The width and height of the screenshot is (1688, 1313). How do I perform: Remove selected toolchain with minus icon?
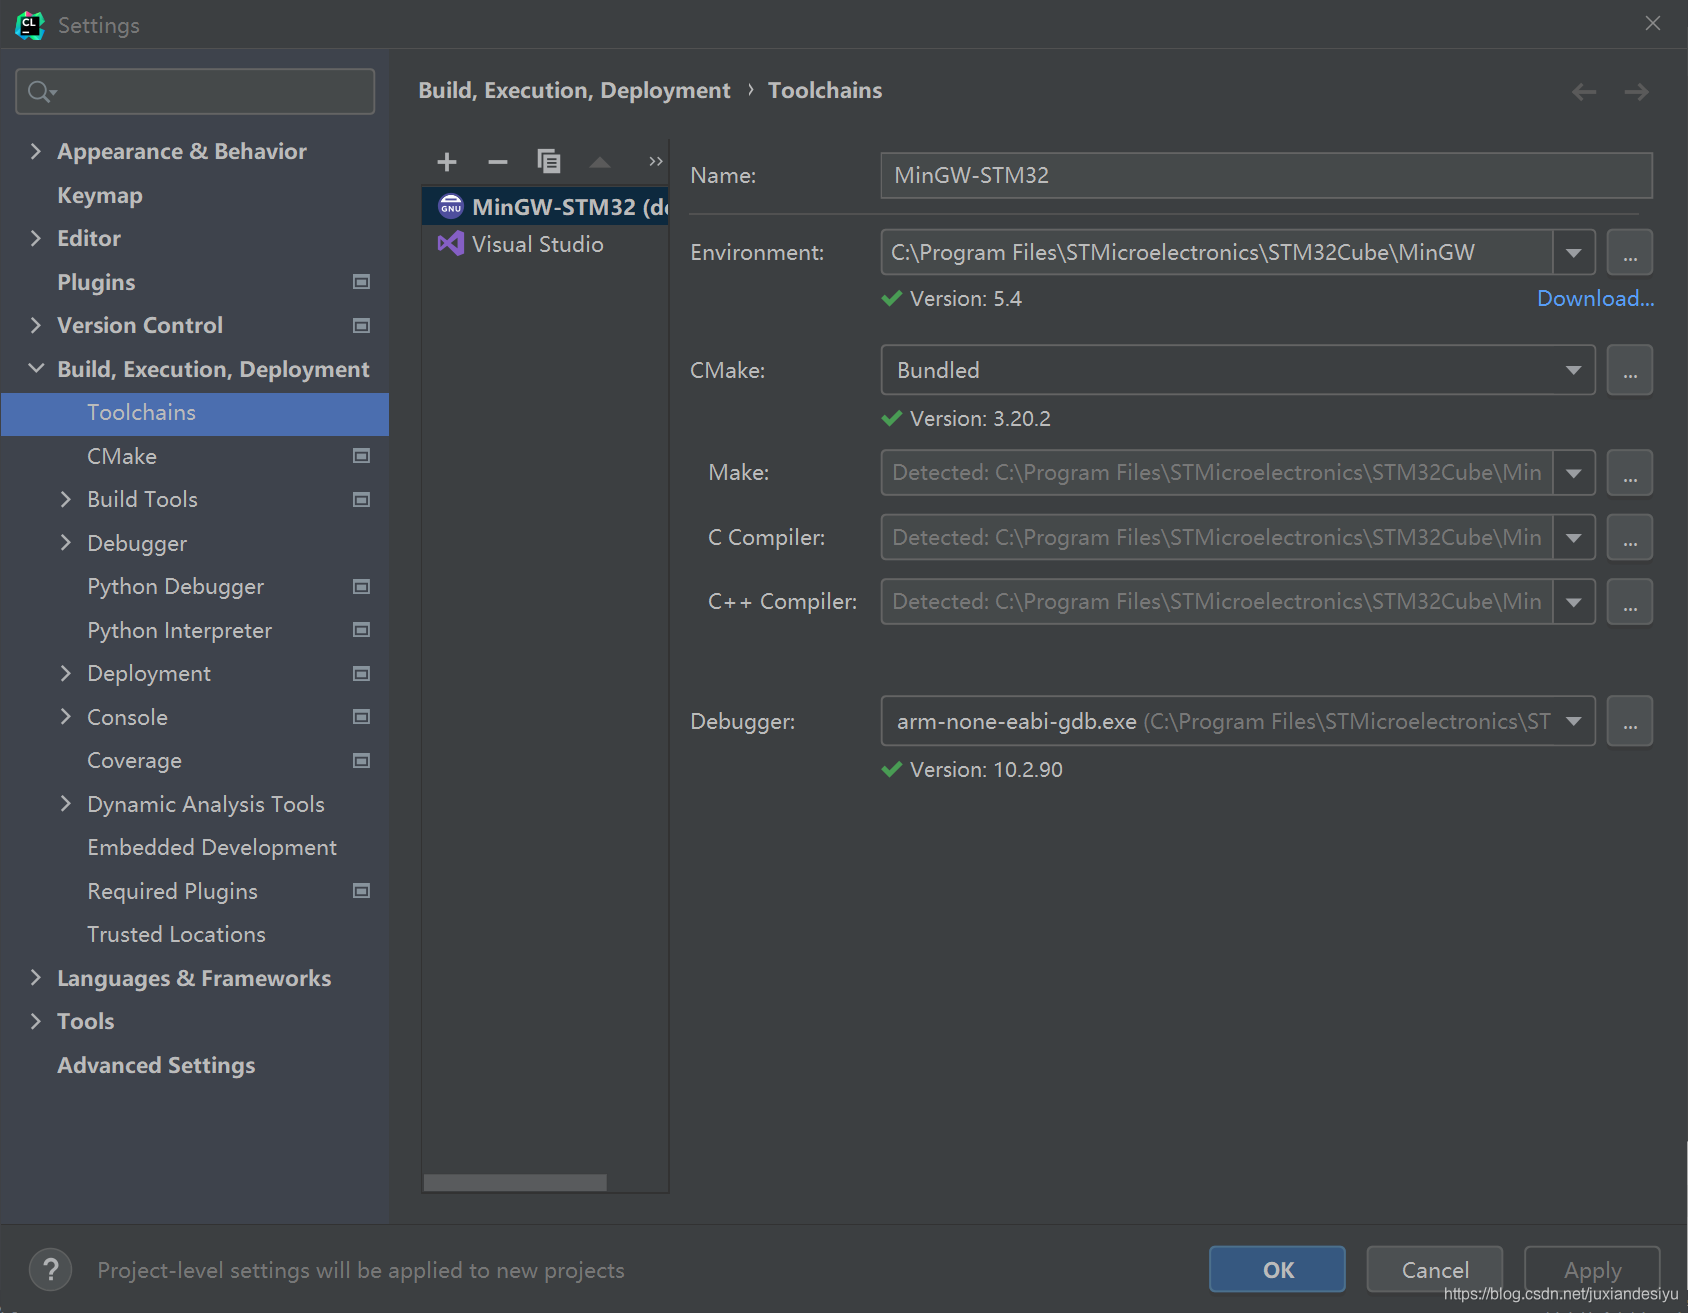click(497, 161)
